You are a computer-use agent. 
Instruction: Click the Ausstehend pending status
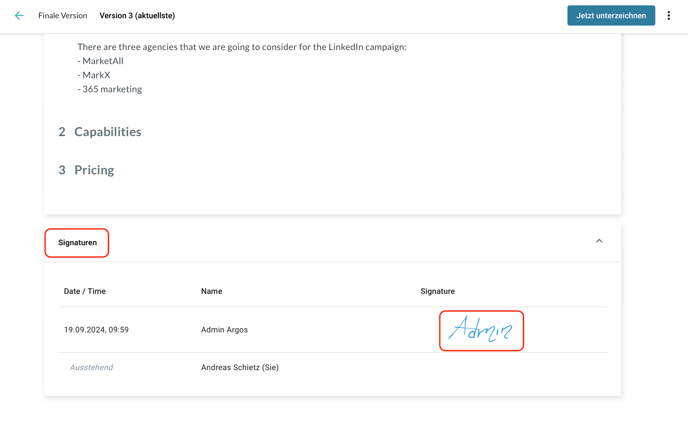click(91, 368)
